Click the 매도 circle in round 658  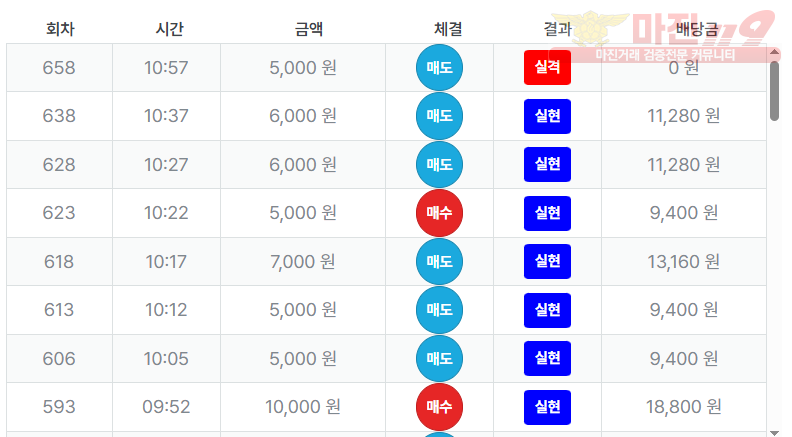[x=439, y=68]
